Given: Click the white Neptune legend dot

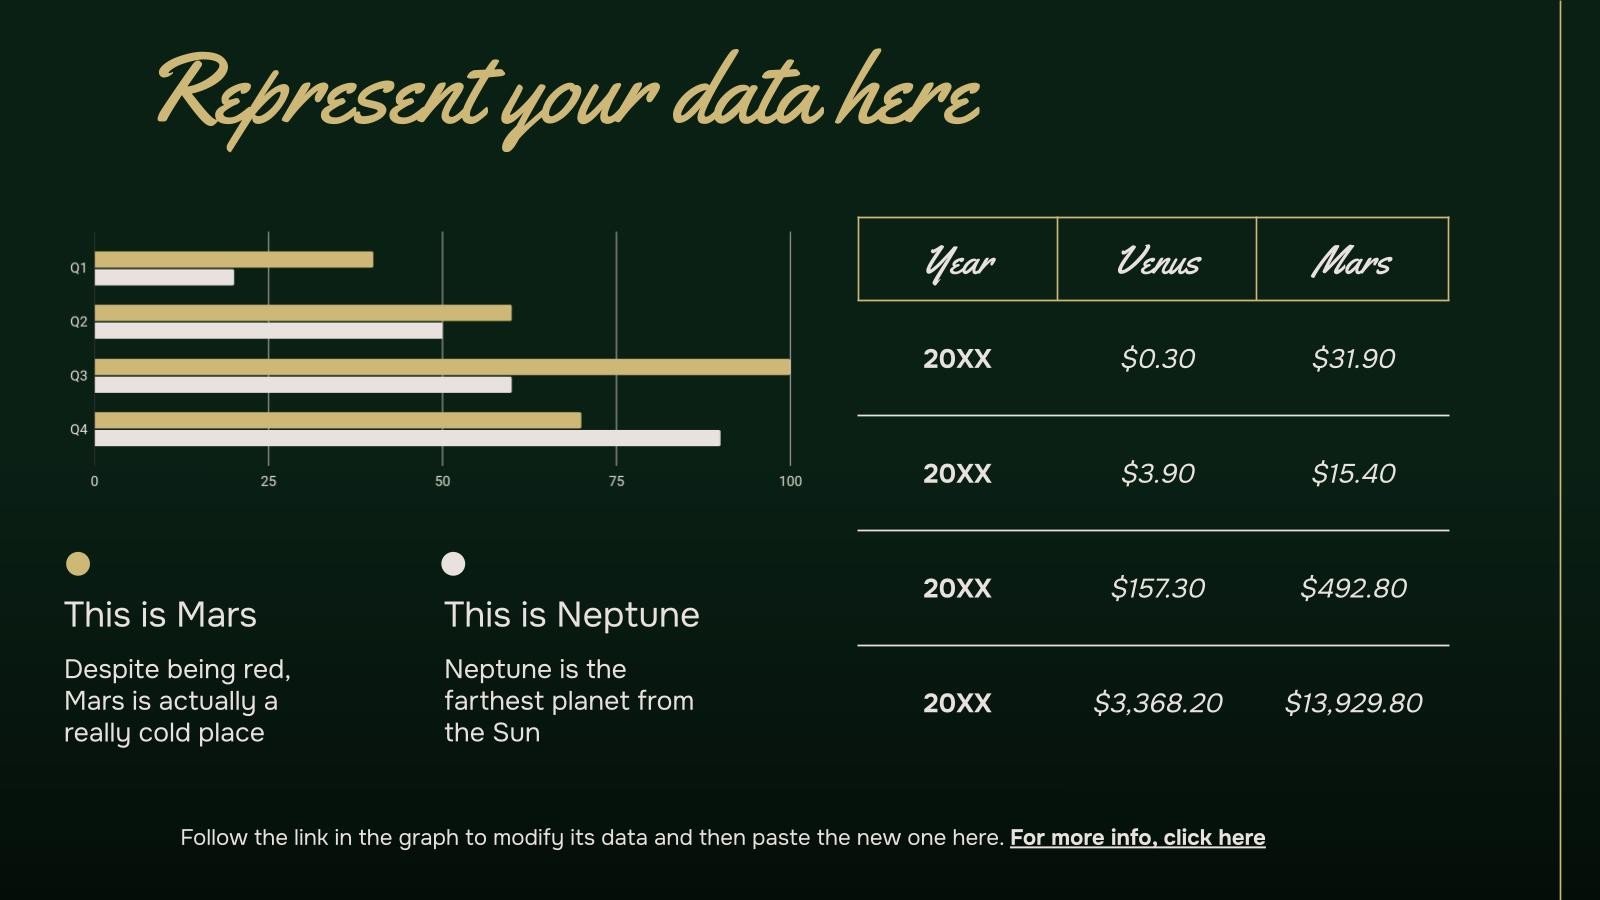Looking at the screenshot, I should [453, 564].
